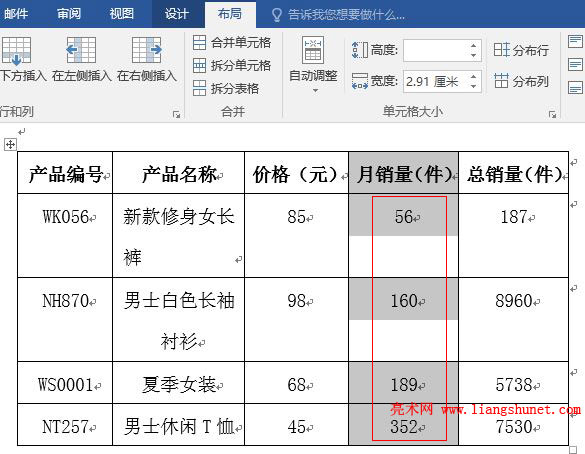Click the Tell Me (告诉我您想要做什么) search box
The image size is (585, 454).
(x=339, y=15)
